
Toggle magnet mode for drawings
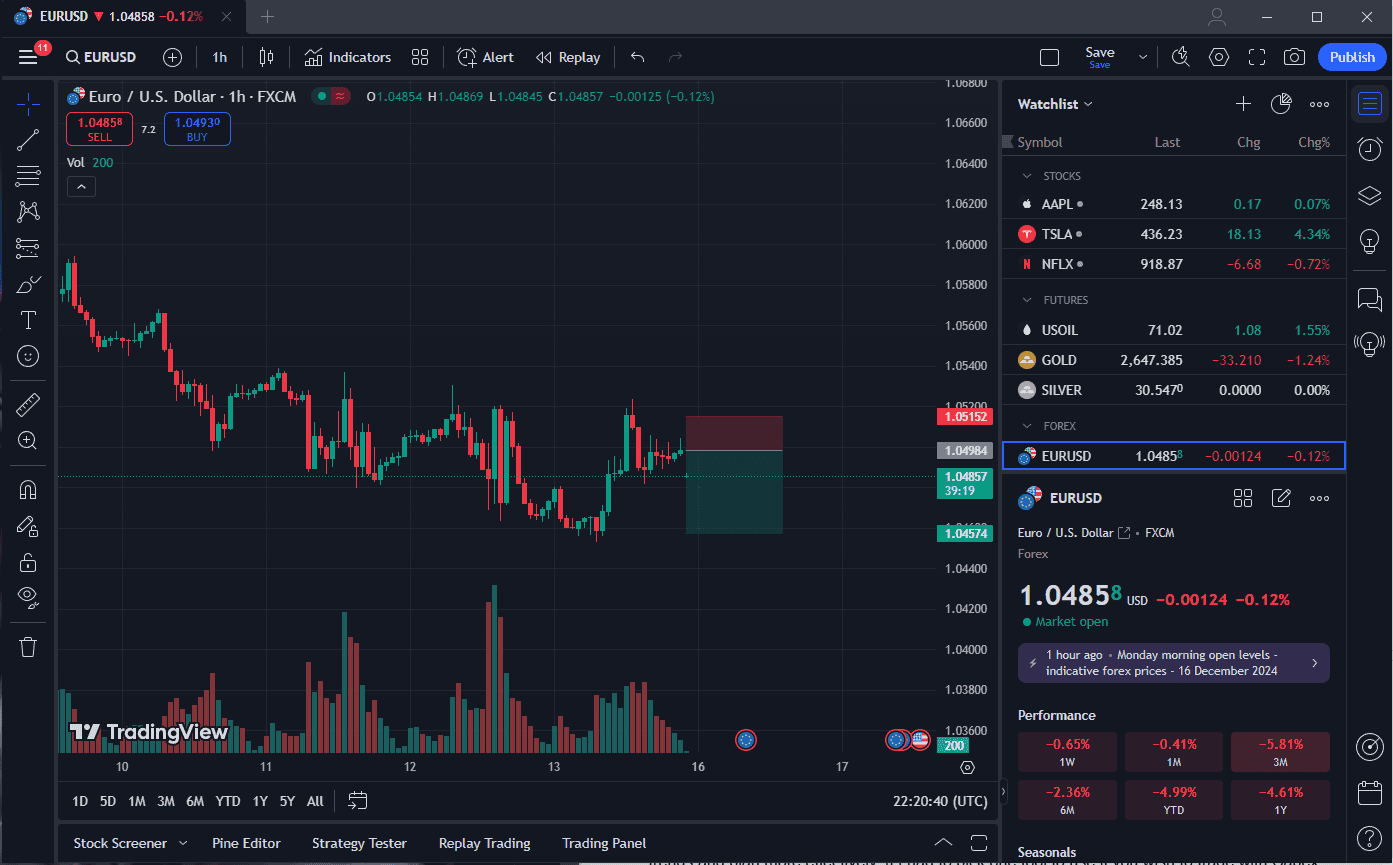(28, 489)
